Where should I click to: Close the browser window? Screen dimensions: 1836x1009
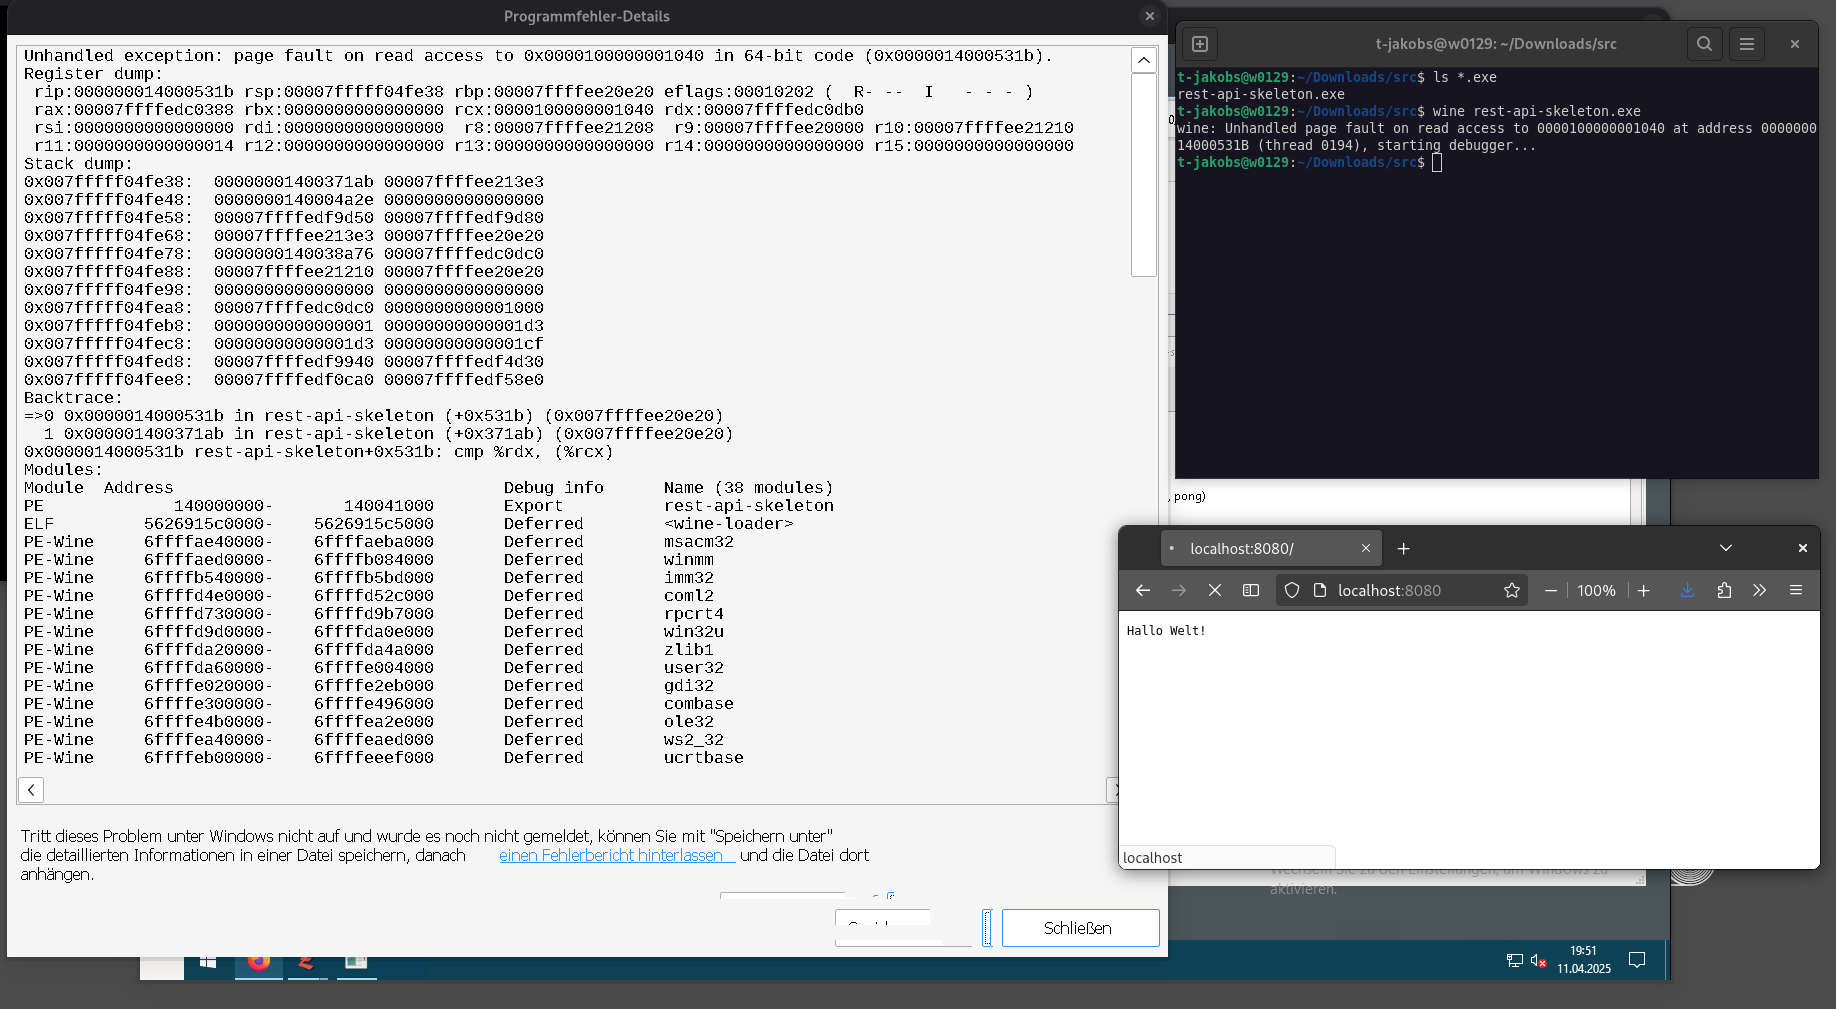click(x=1803, y=548)
